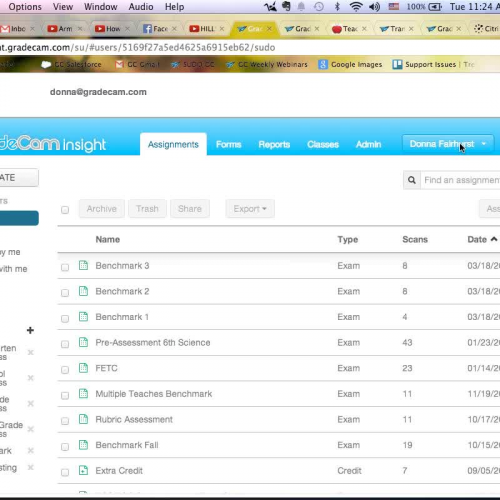The image size is (500, 500).
Task: Click the US flag input source icon
Action: (394, 7)
